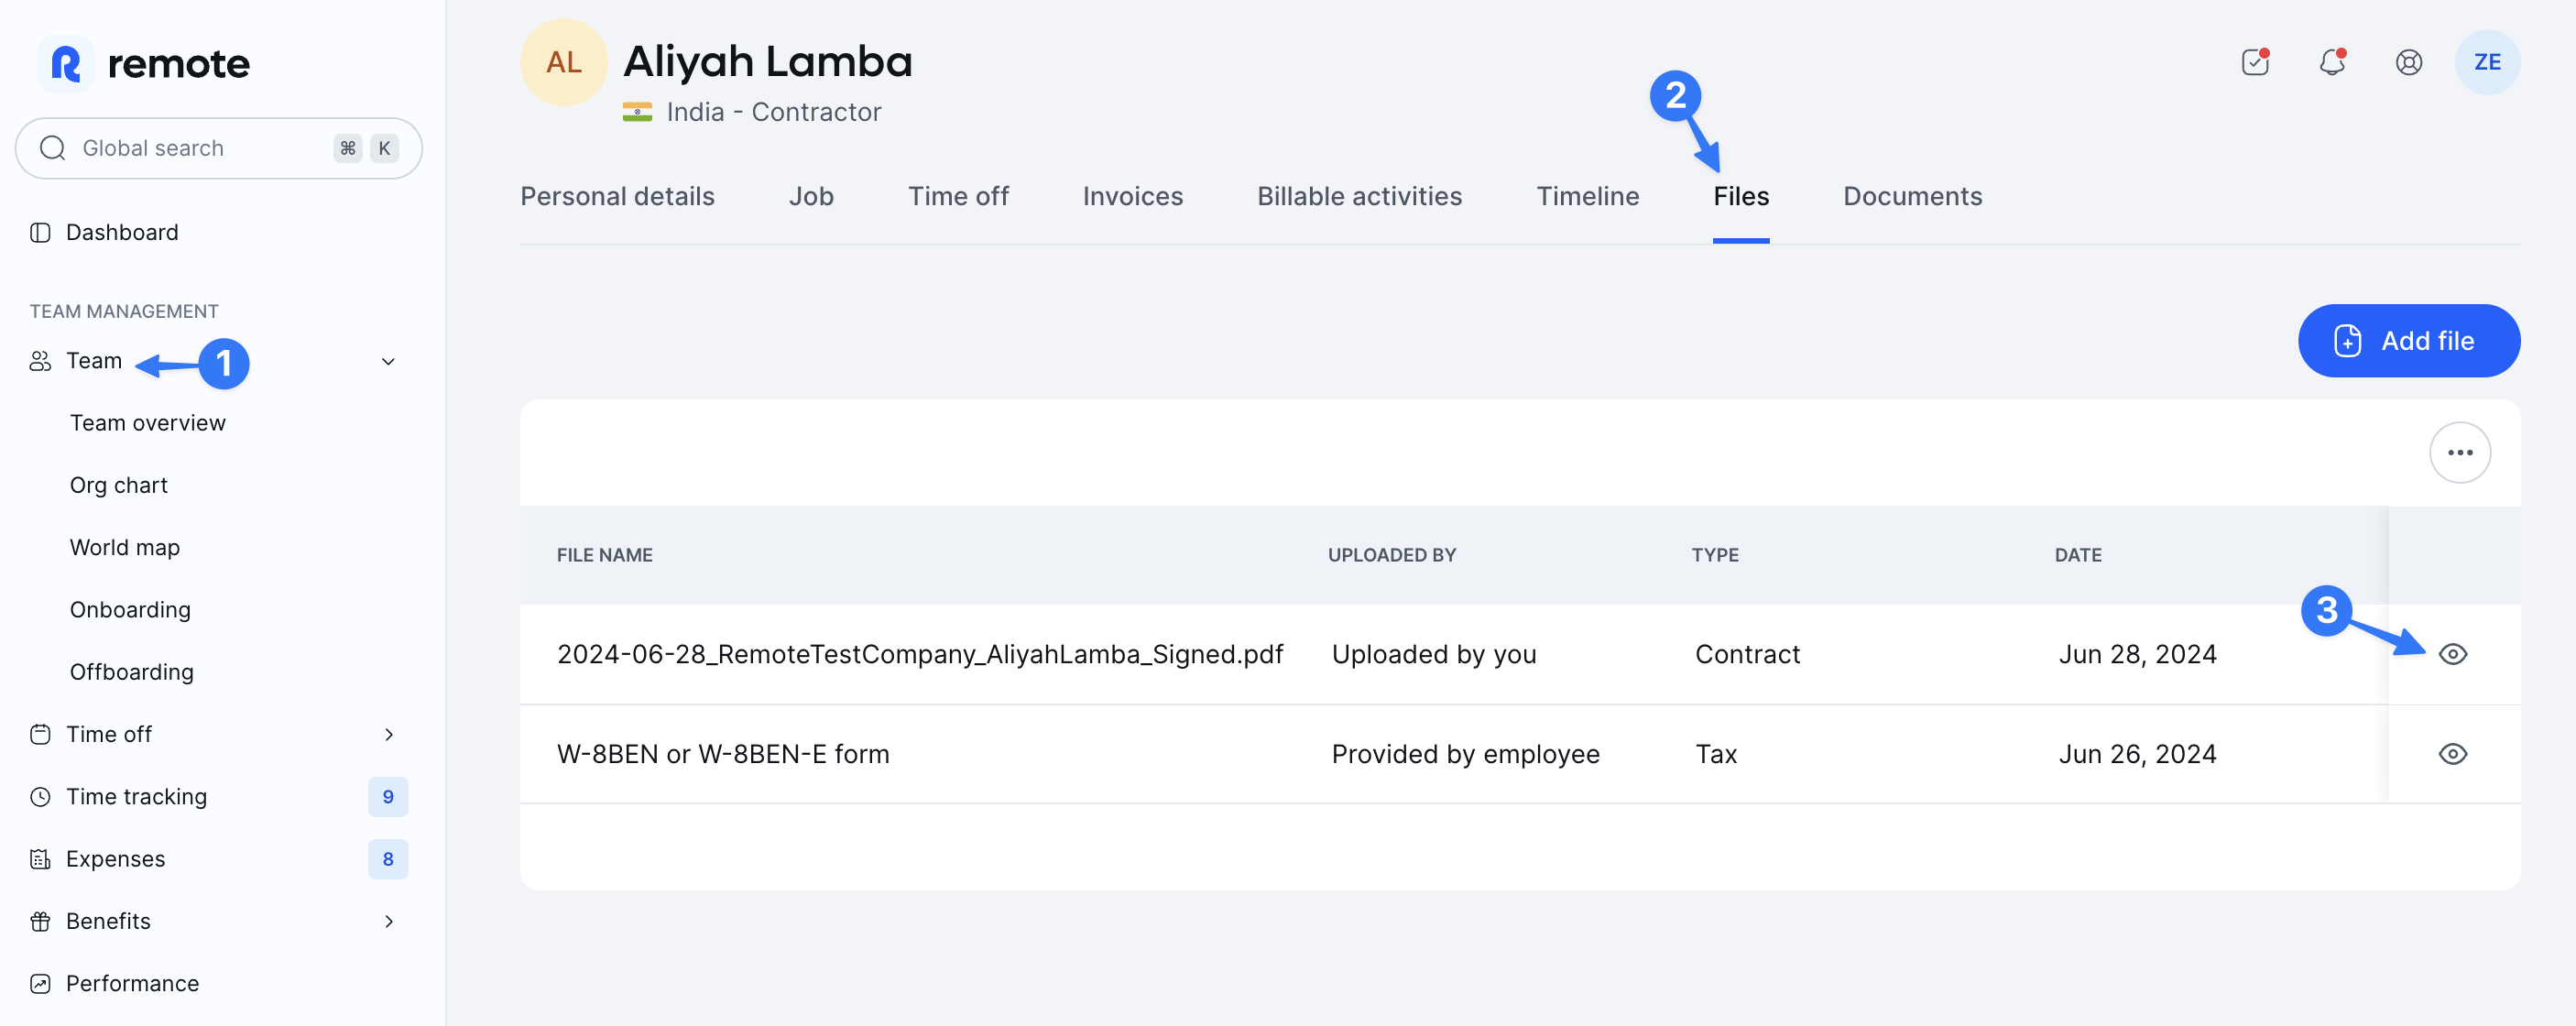
Task: Expand the Benefits submenu arrow
Action: tap(390, 921)
